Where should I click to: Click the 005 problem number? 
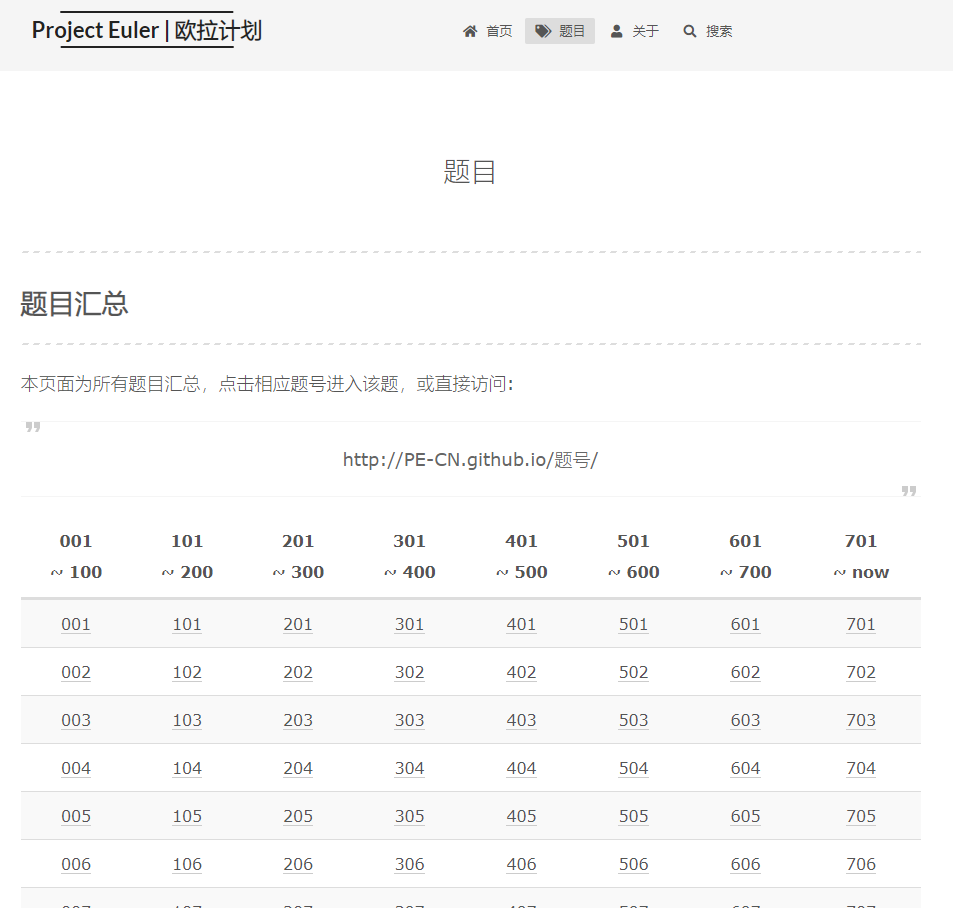pyautogui.click(x=76, y=816)
